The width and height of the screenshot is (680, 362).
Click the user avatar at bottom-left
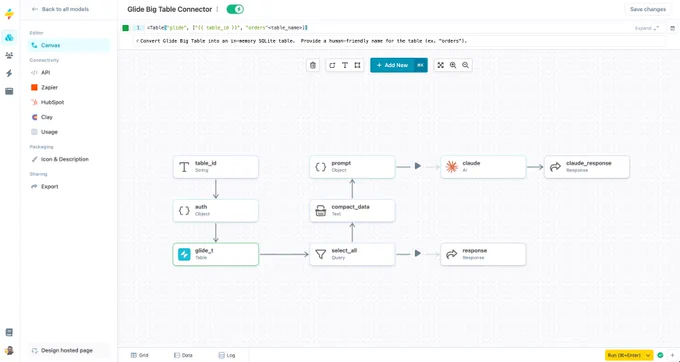(x=9, y=350)
